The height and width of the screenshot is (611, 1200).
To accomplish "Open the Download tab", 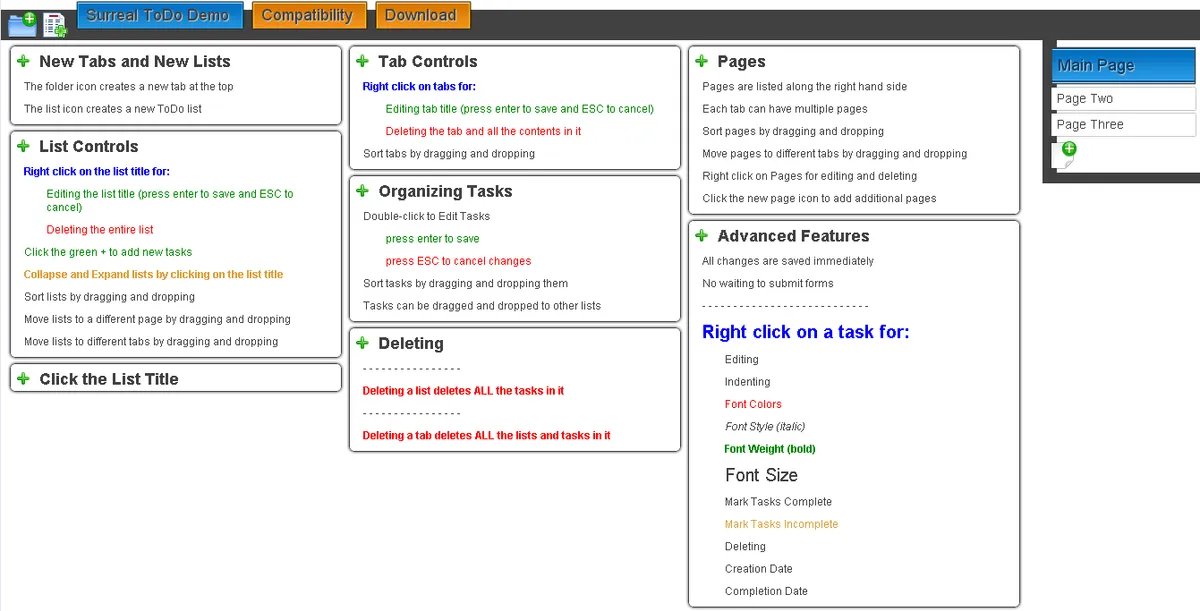I will [x=422, y=15].
